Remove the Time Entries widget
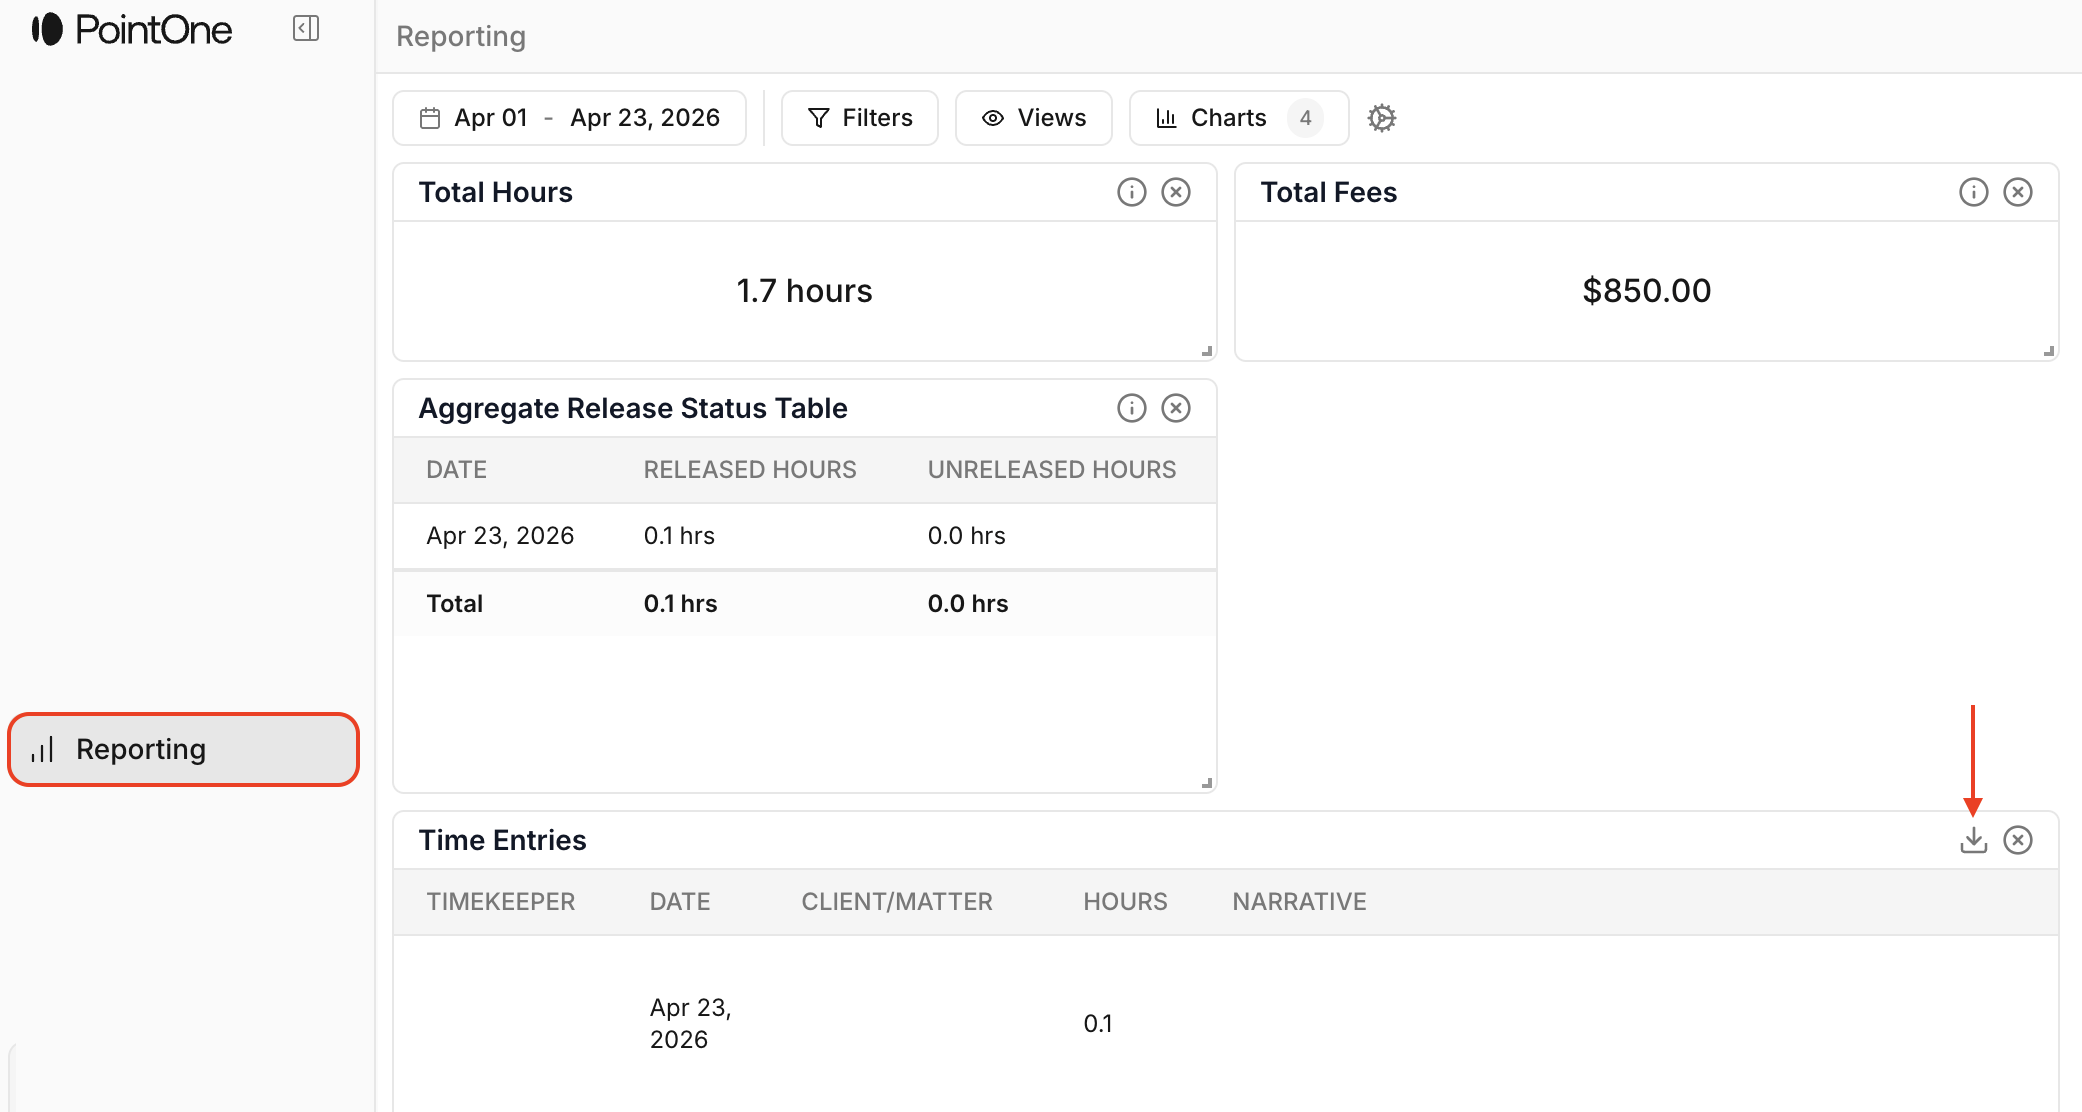 [x=2018, y=840]
